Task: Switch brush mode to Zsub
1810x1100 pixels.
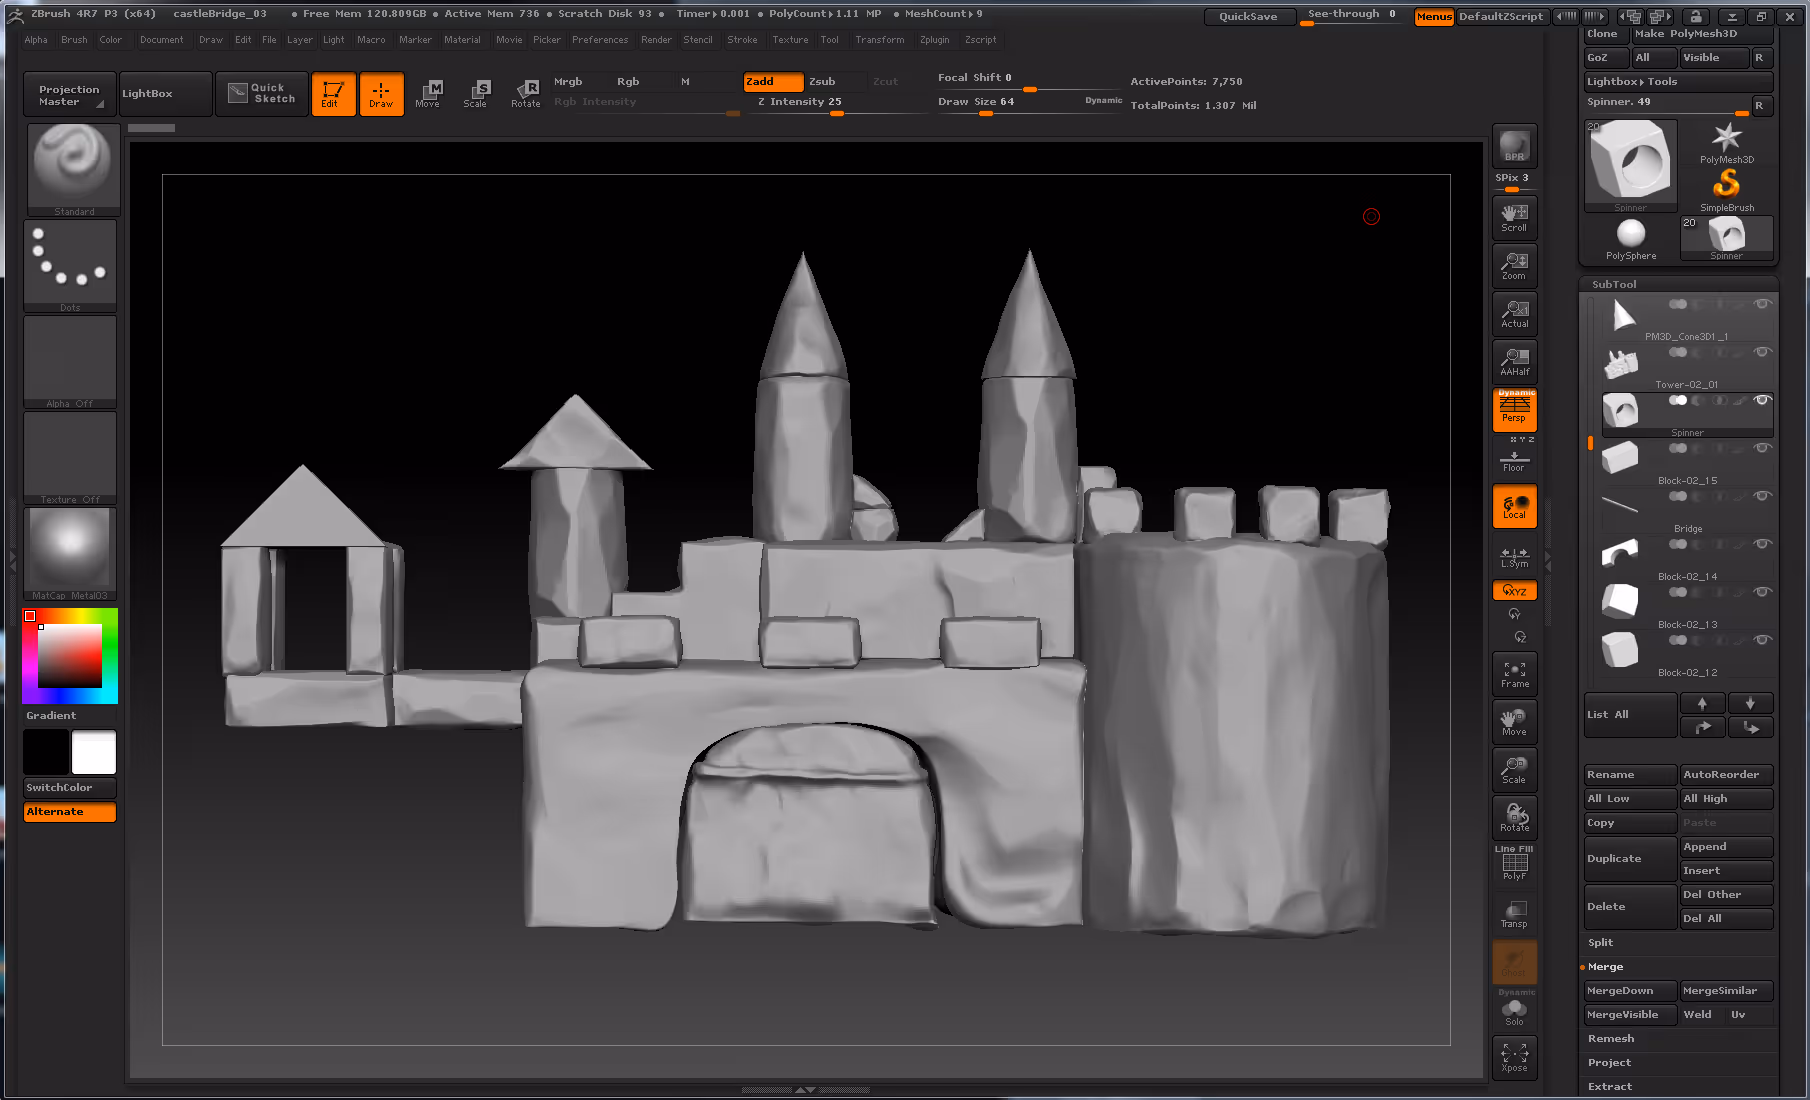Action: (x=823, y=82)
